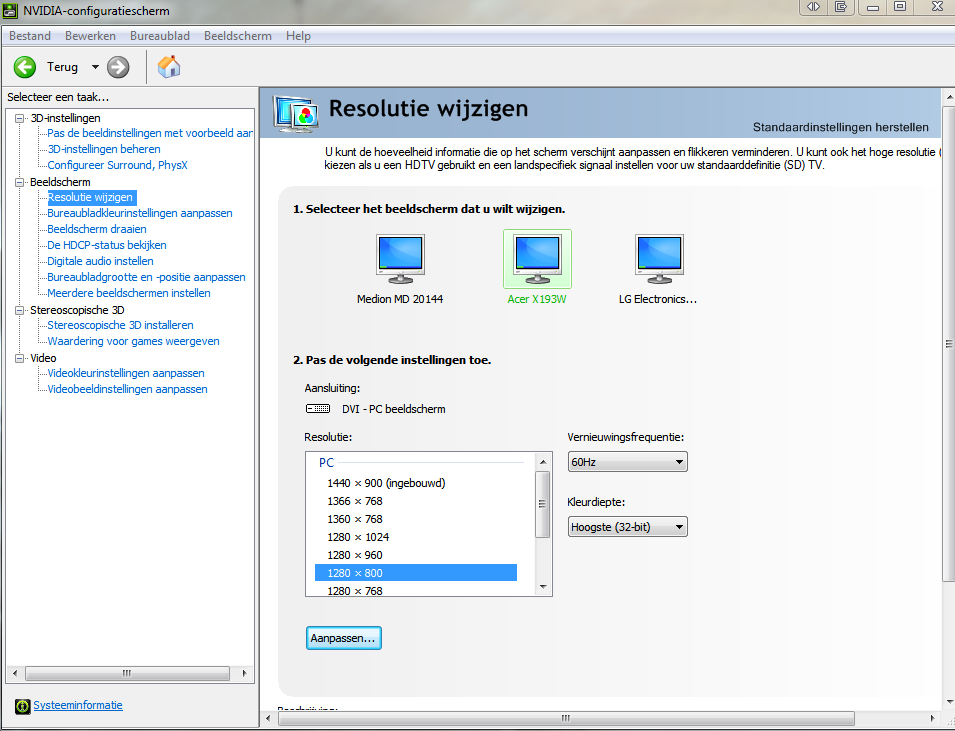Click the NVIDIA title bar icon
955x731 pixels.
[10, 10]
